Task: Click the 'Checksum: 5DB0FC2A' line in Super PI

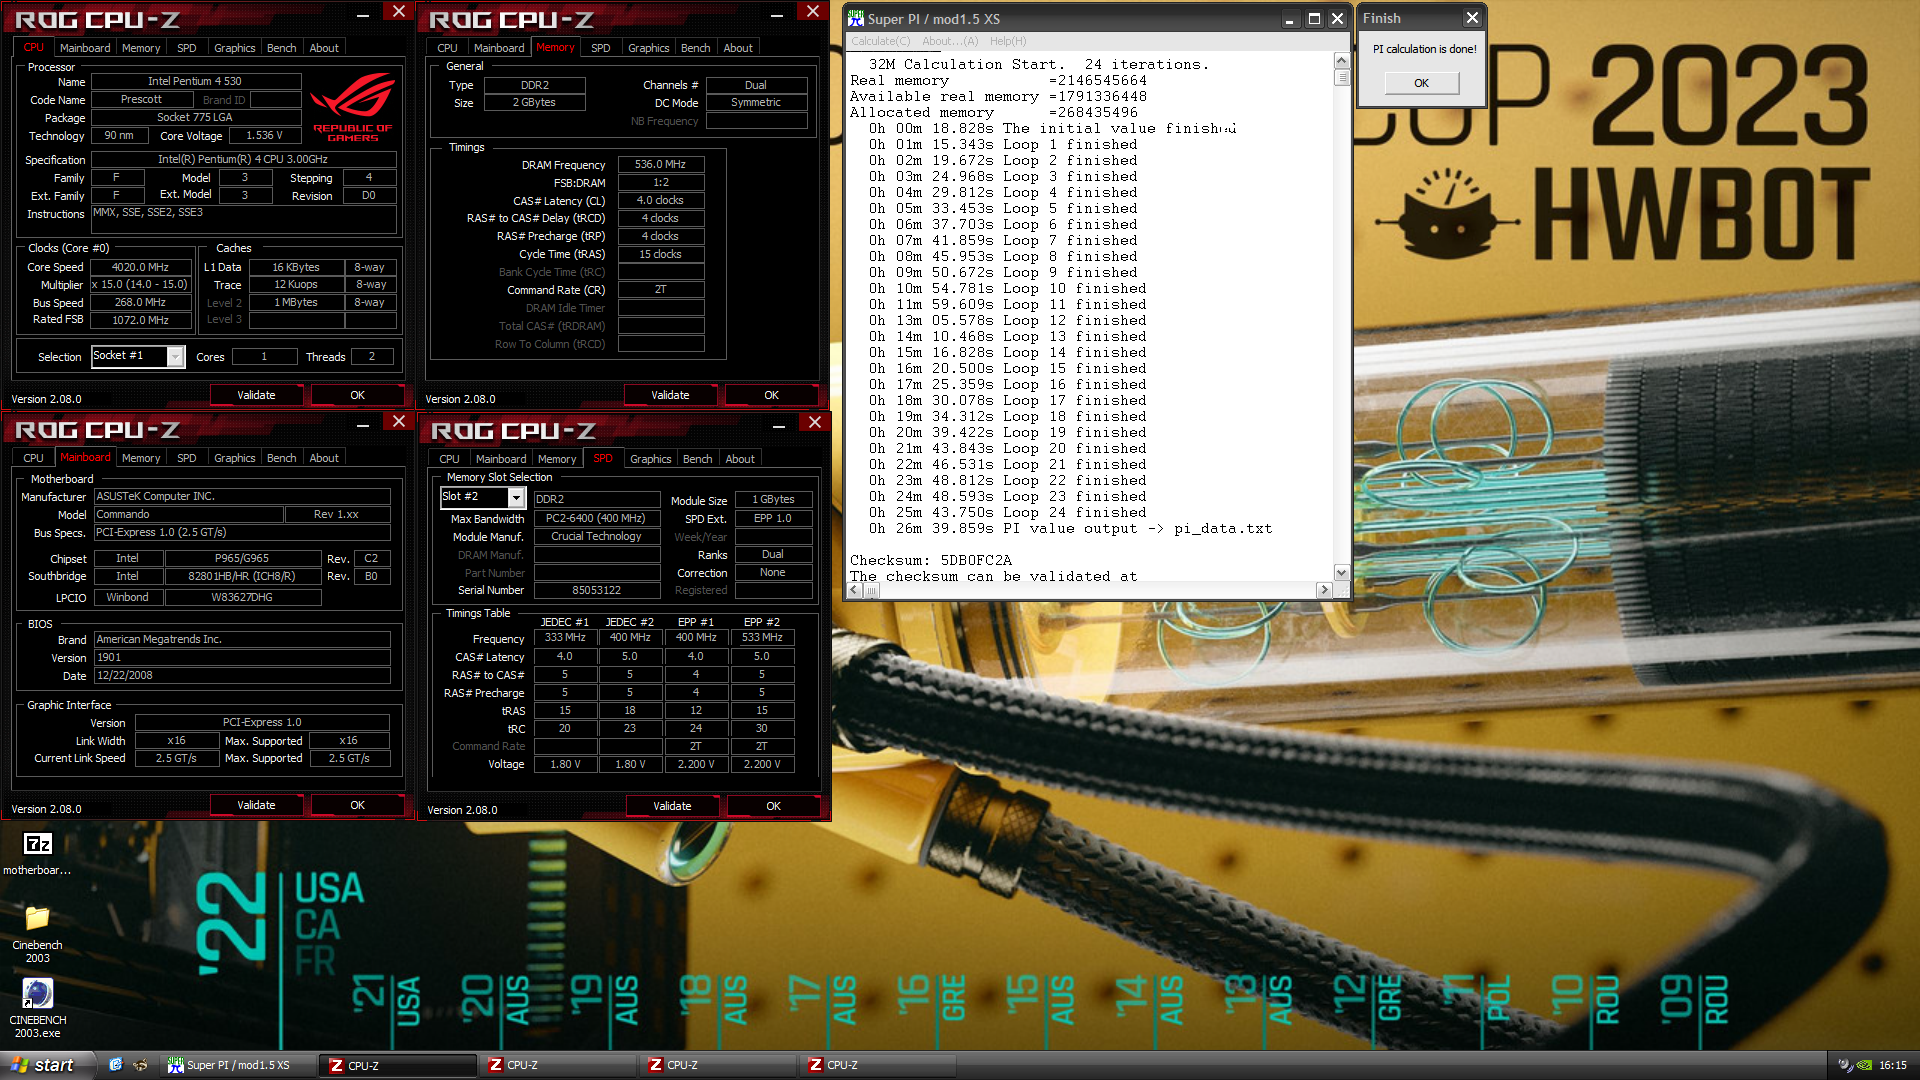Action: click(931, 560)
